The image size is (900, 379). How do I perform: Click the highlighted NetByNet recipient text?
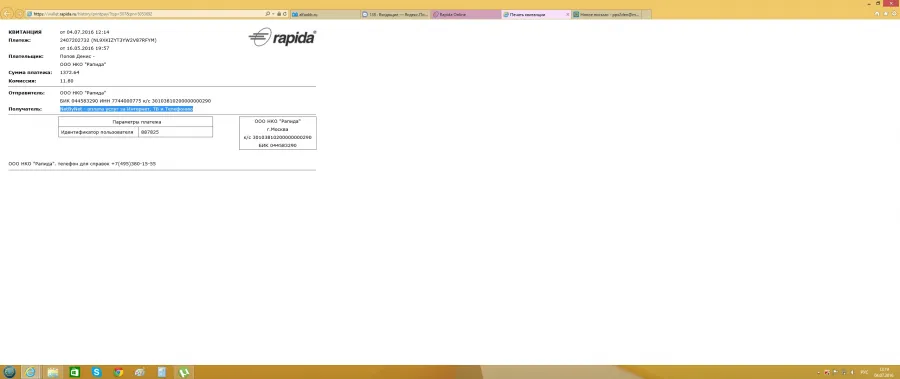[x=126, y=109]
